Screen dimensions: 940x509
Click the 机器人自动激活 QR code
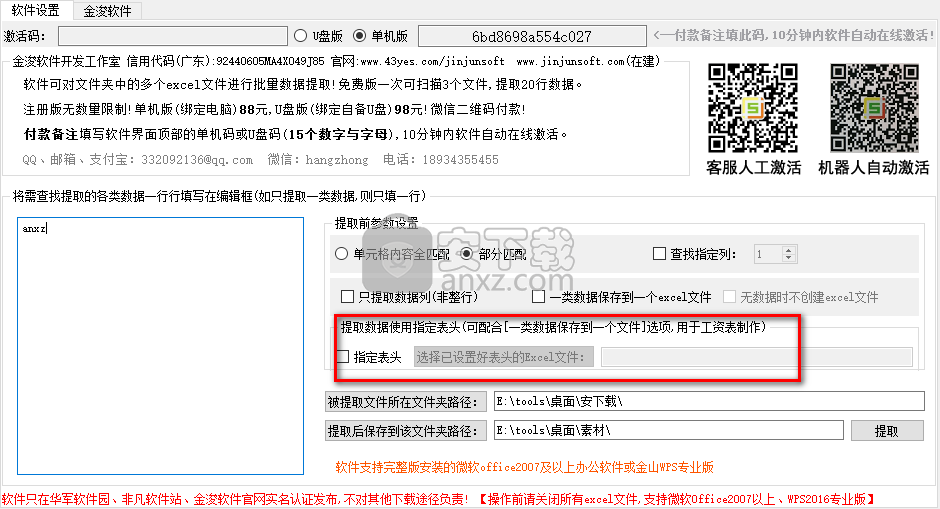point(874,108)
